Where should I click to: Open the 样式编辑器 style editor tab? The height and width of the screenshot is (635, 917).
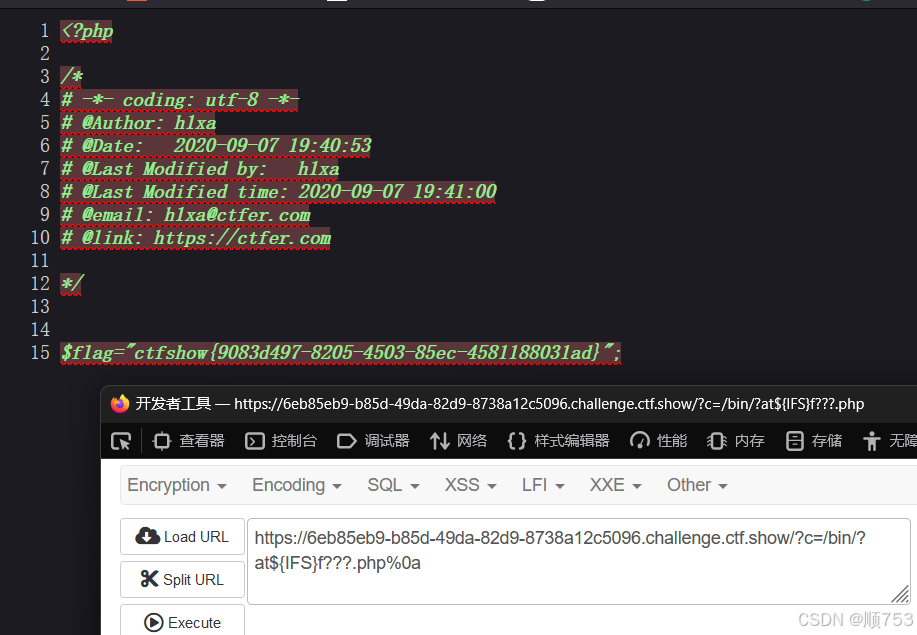[559, 441]
